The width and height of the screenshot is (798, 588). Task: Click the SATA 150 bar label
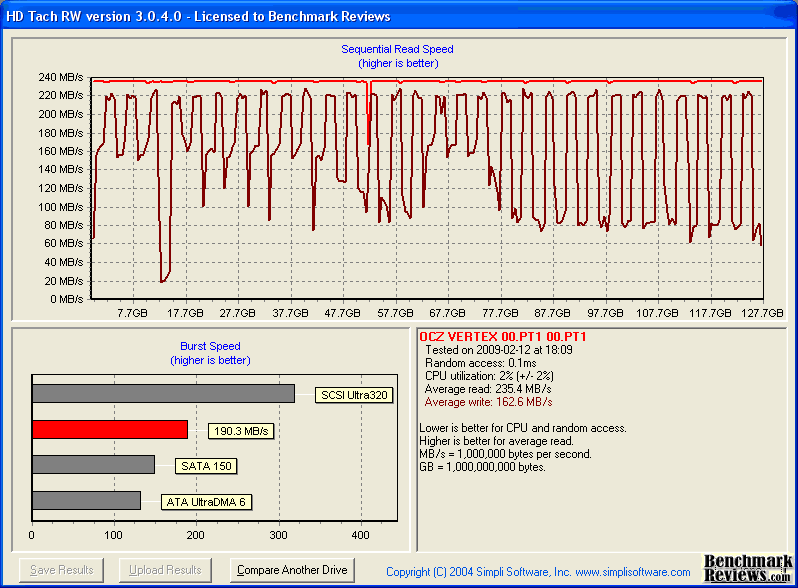click(206, 466)
